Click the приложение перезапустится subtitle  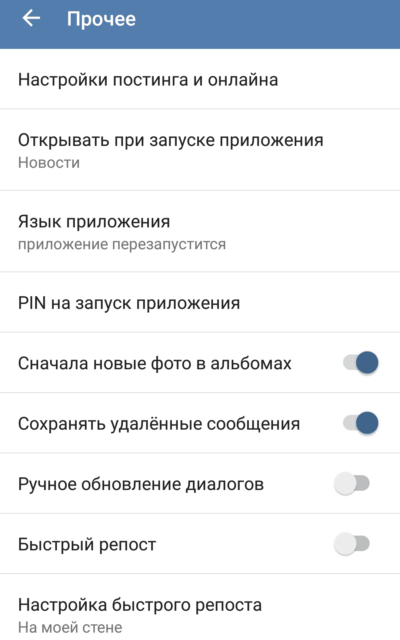pyautogui.click(x=122, y=244)
